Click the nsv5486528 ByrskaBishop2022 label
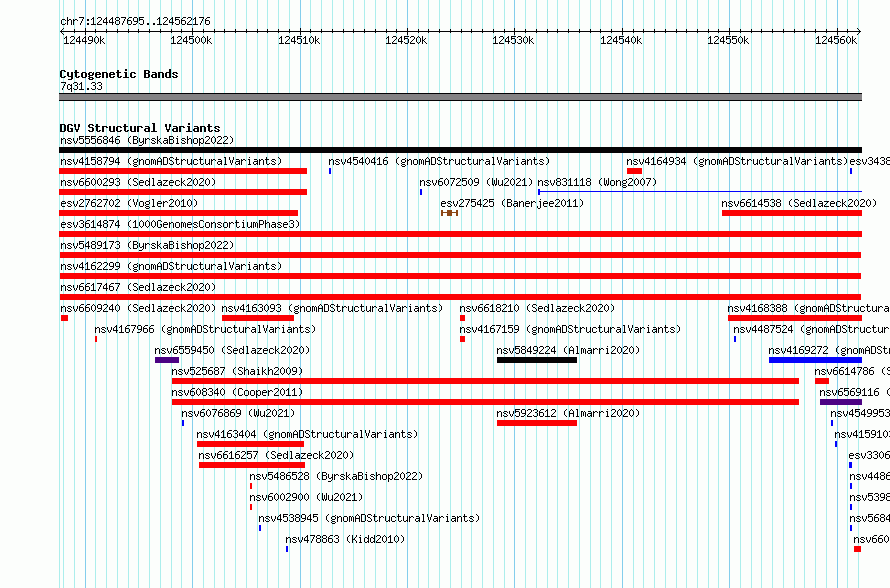890x588 pixels. 336,476
